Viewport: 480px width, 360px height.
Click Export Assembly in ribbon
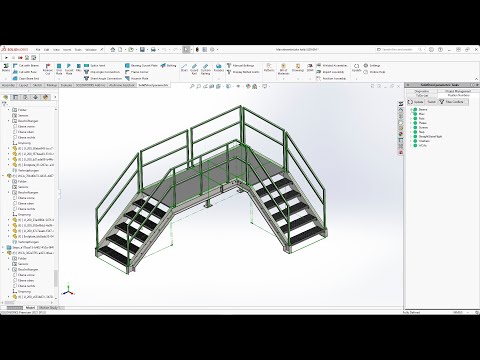(x=330, y=72)
